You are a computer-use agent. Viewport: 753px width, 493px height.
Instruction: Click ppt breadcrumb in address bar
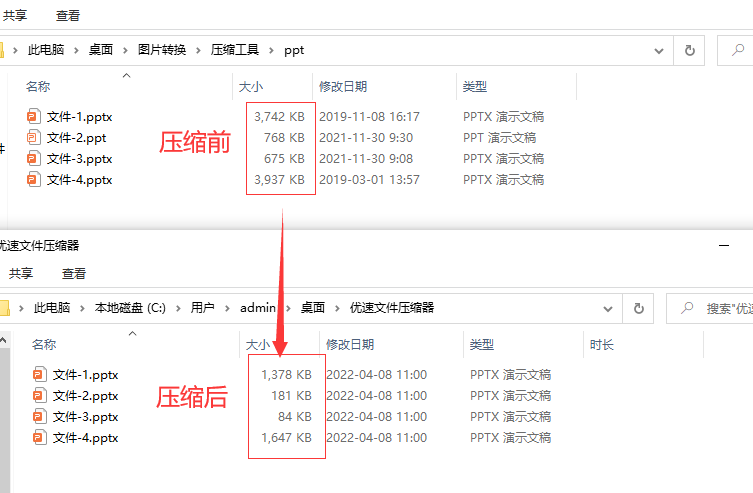point(294,50)
